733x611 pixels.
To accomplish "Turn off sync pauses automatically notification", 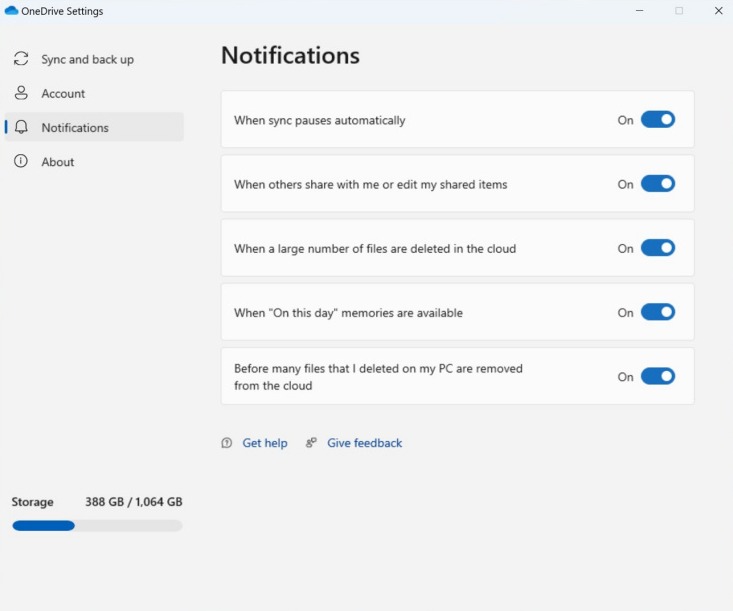I will pos(658,120).
